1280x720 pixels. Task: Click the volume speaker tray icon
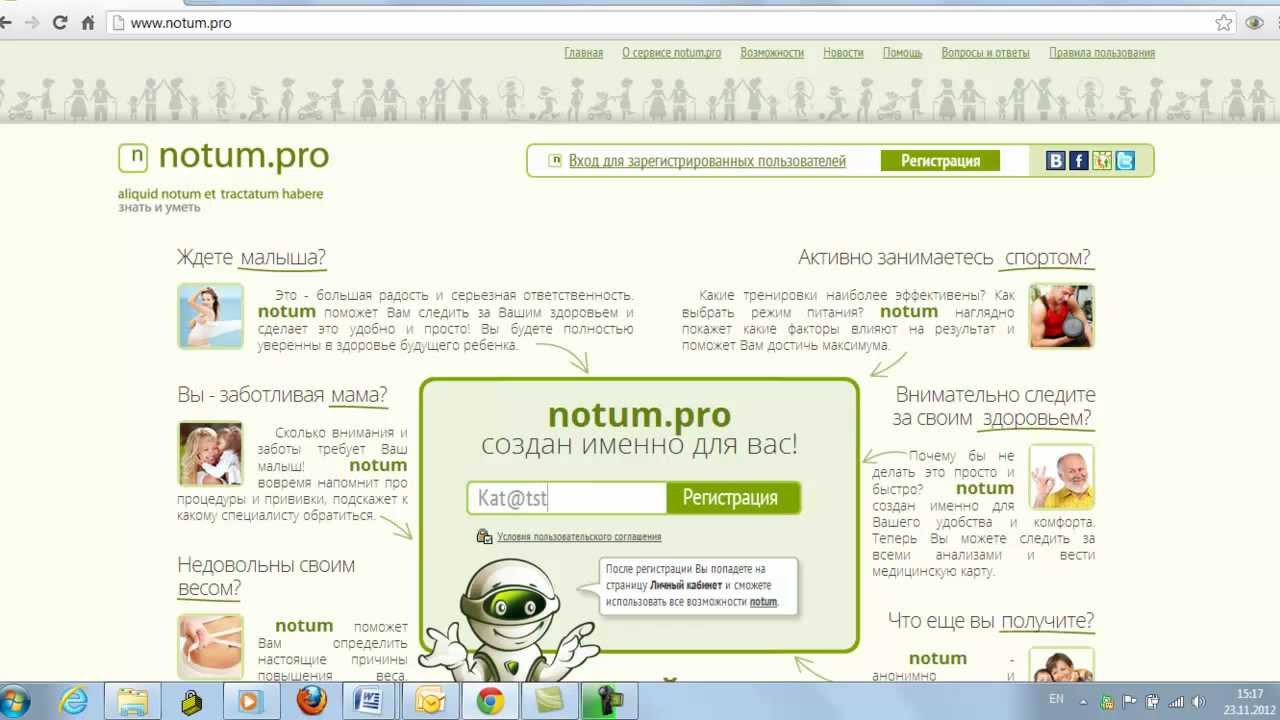pyautogui.click(x=1199, y=702)
